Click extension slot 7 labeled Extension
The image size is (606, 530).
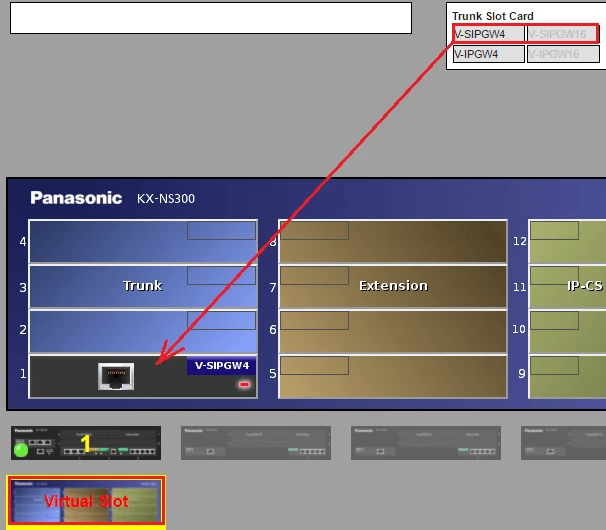click(x=393, y=286)
